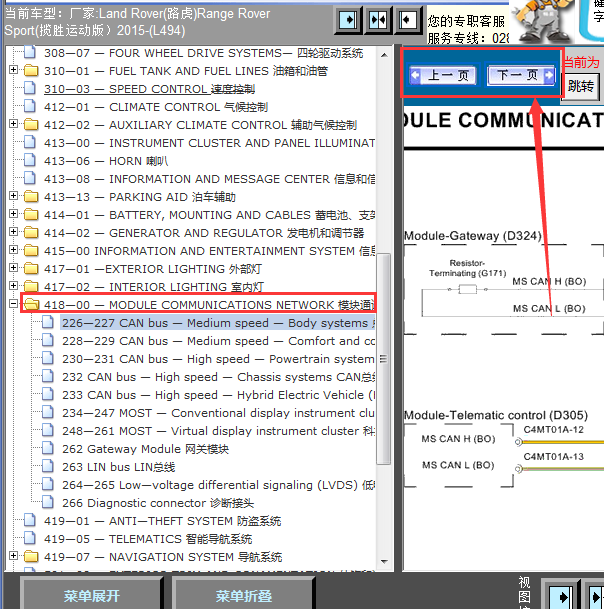Expand the 419-07 Navigation System node
Viewport: 604px width, 609px height.
point(13,556)
